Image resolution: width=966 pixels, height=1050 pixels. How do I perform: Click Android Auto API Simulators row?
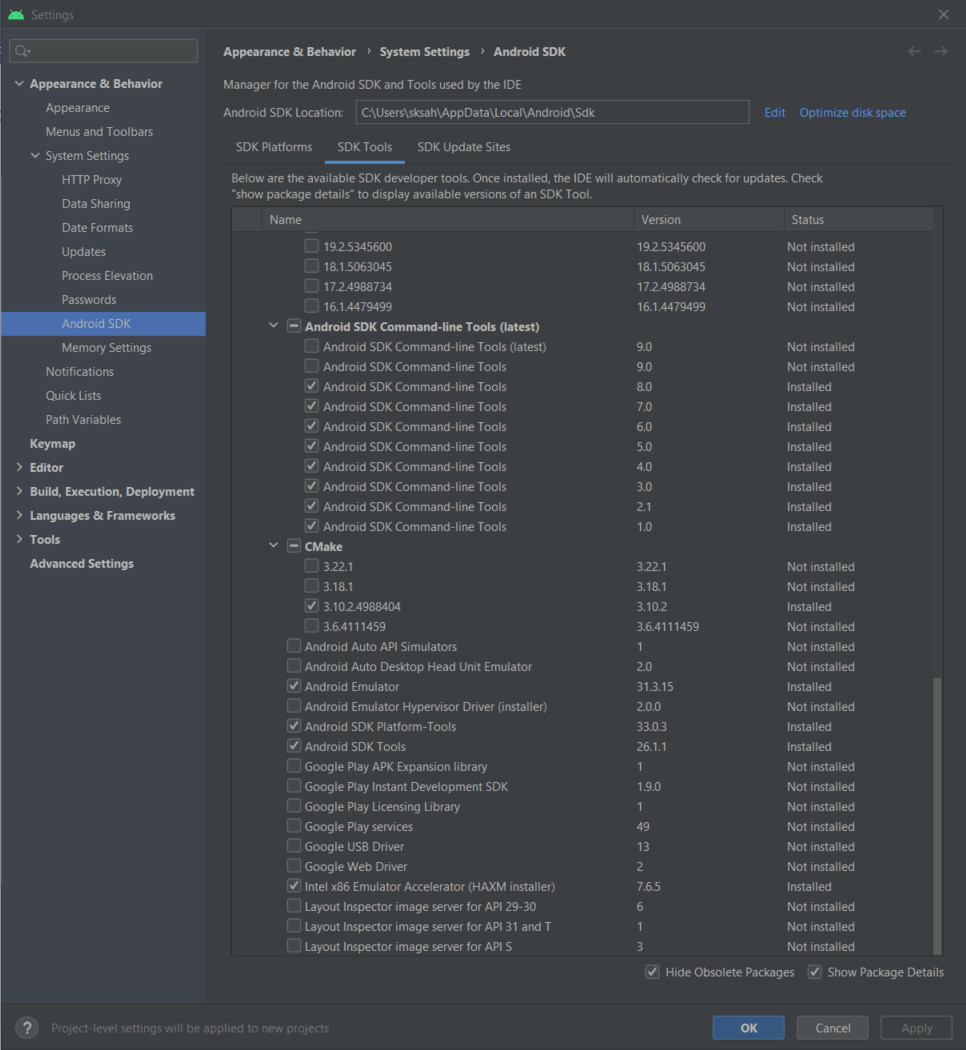click(582, 646)
